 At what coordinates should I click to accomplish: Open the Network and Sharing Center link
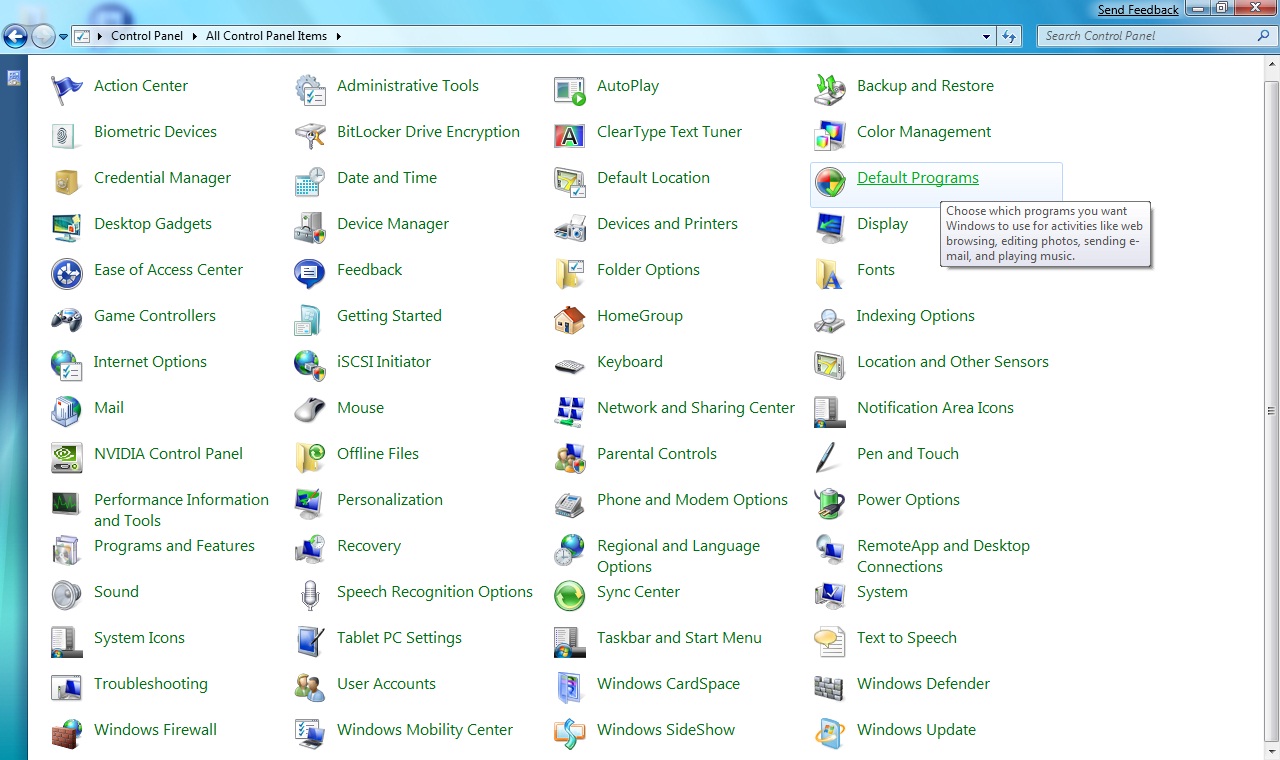(696, 408)
